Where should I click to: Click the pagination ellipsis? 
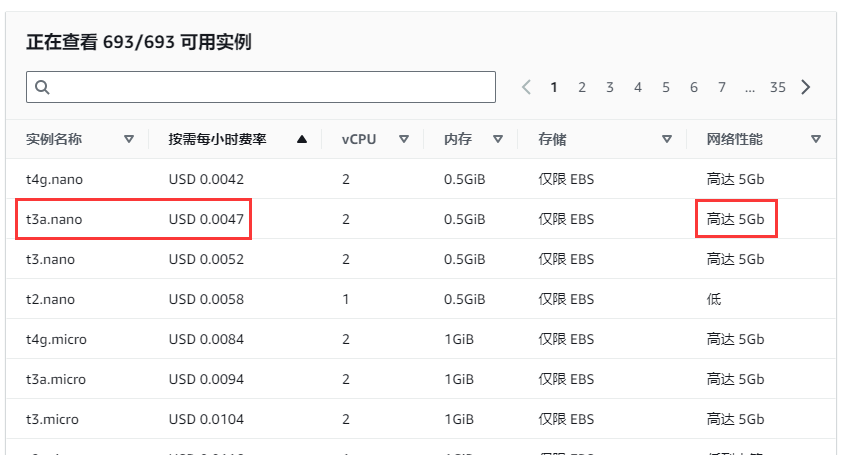tap(749, 87)
